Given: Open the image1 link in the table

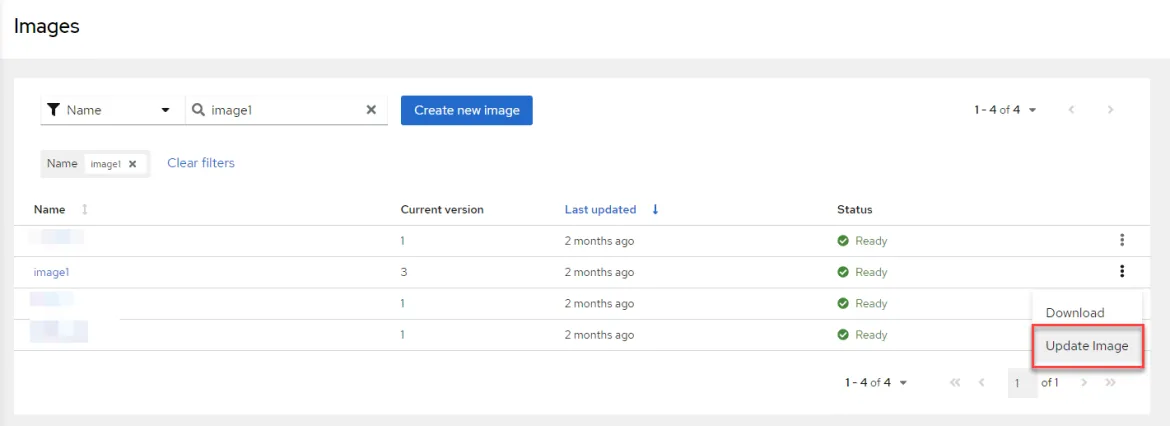Looking at the screenshot, I should pyautogui.click(x=51, y=272).
